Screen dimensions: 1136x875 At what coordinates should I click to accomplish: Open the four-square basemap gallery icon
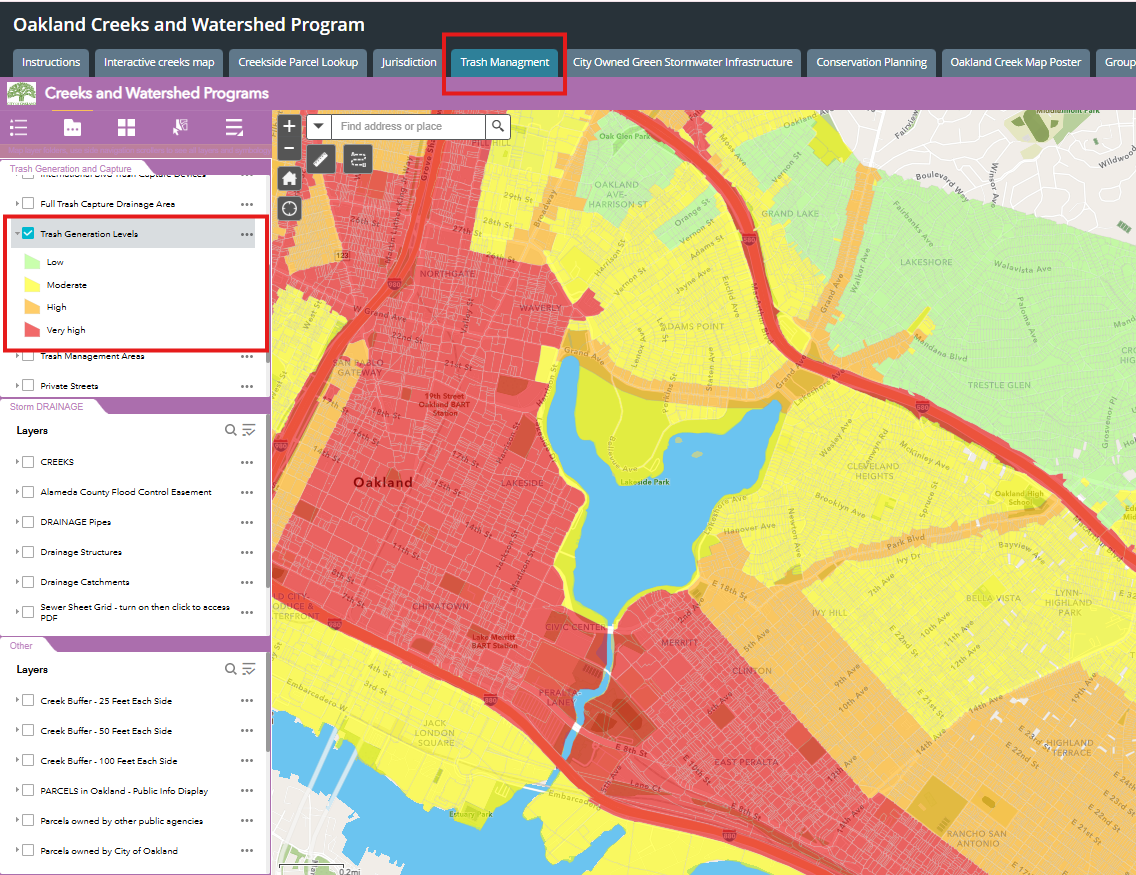(x=126, y=127)
